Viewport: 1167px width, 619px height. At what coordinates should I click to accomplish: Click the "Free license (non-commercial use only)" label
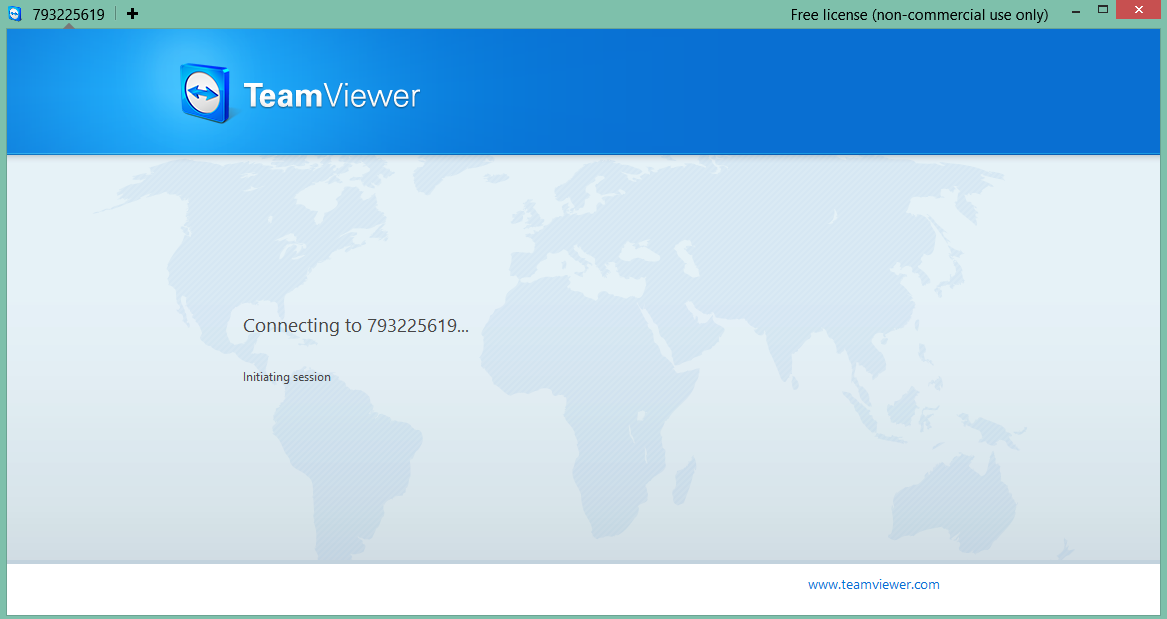click(x=919, y=15)
